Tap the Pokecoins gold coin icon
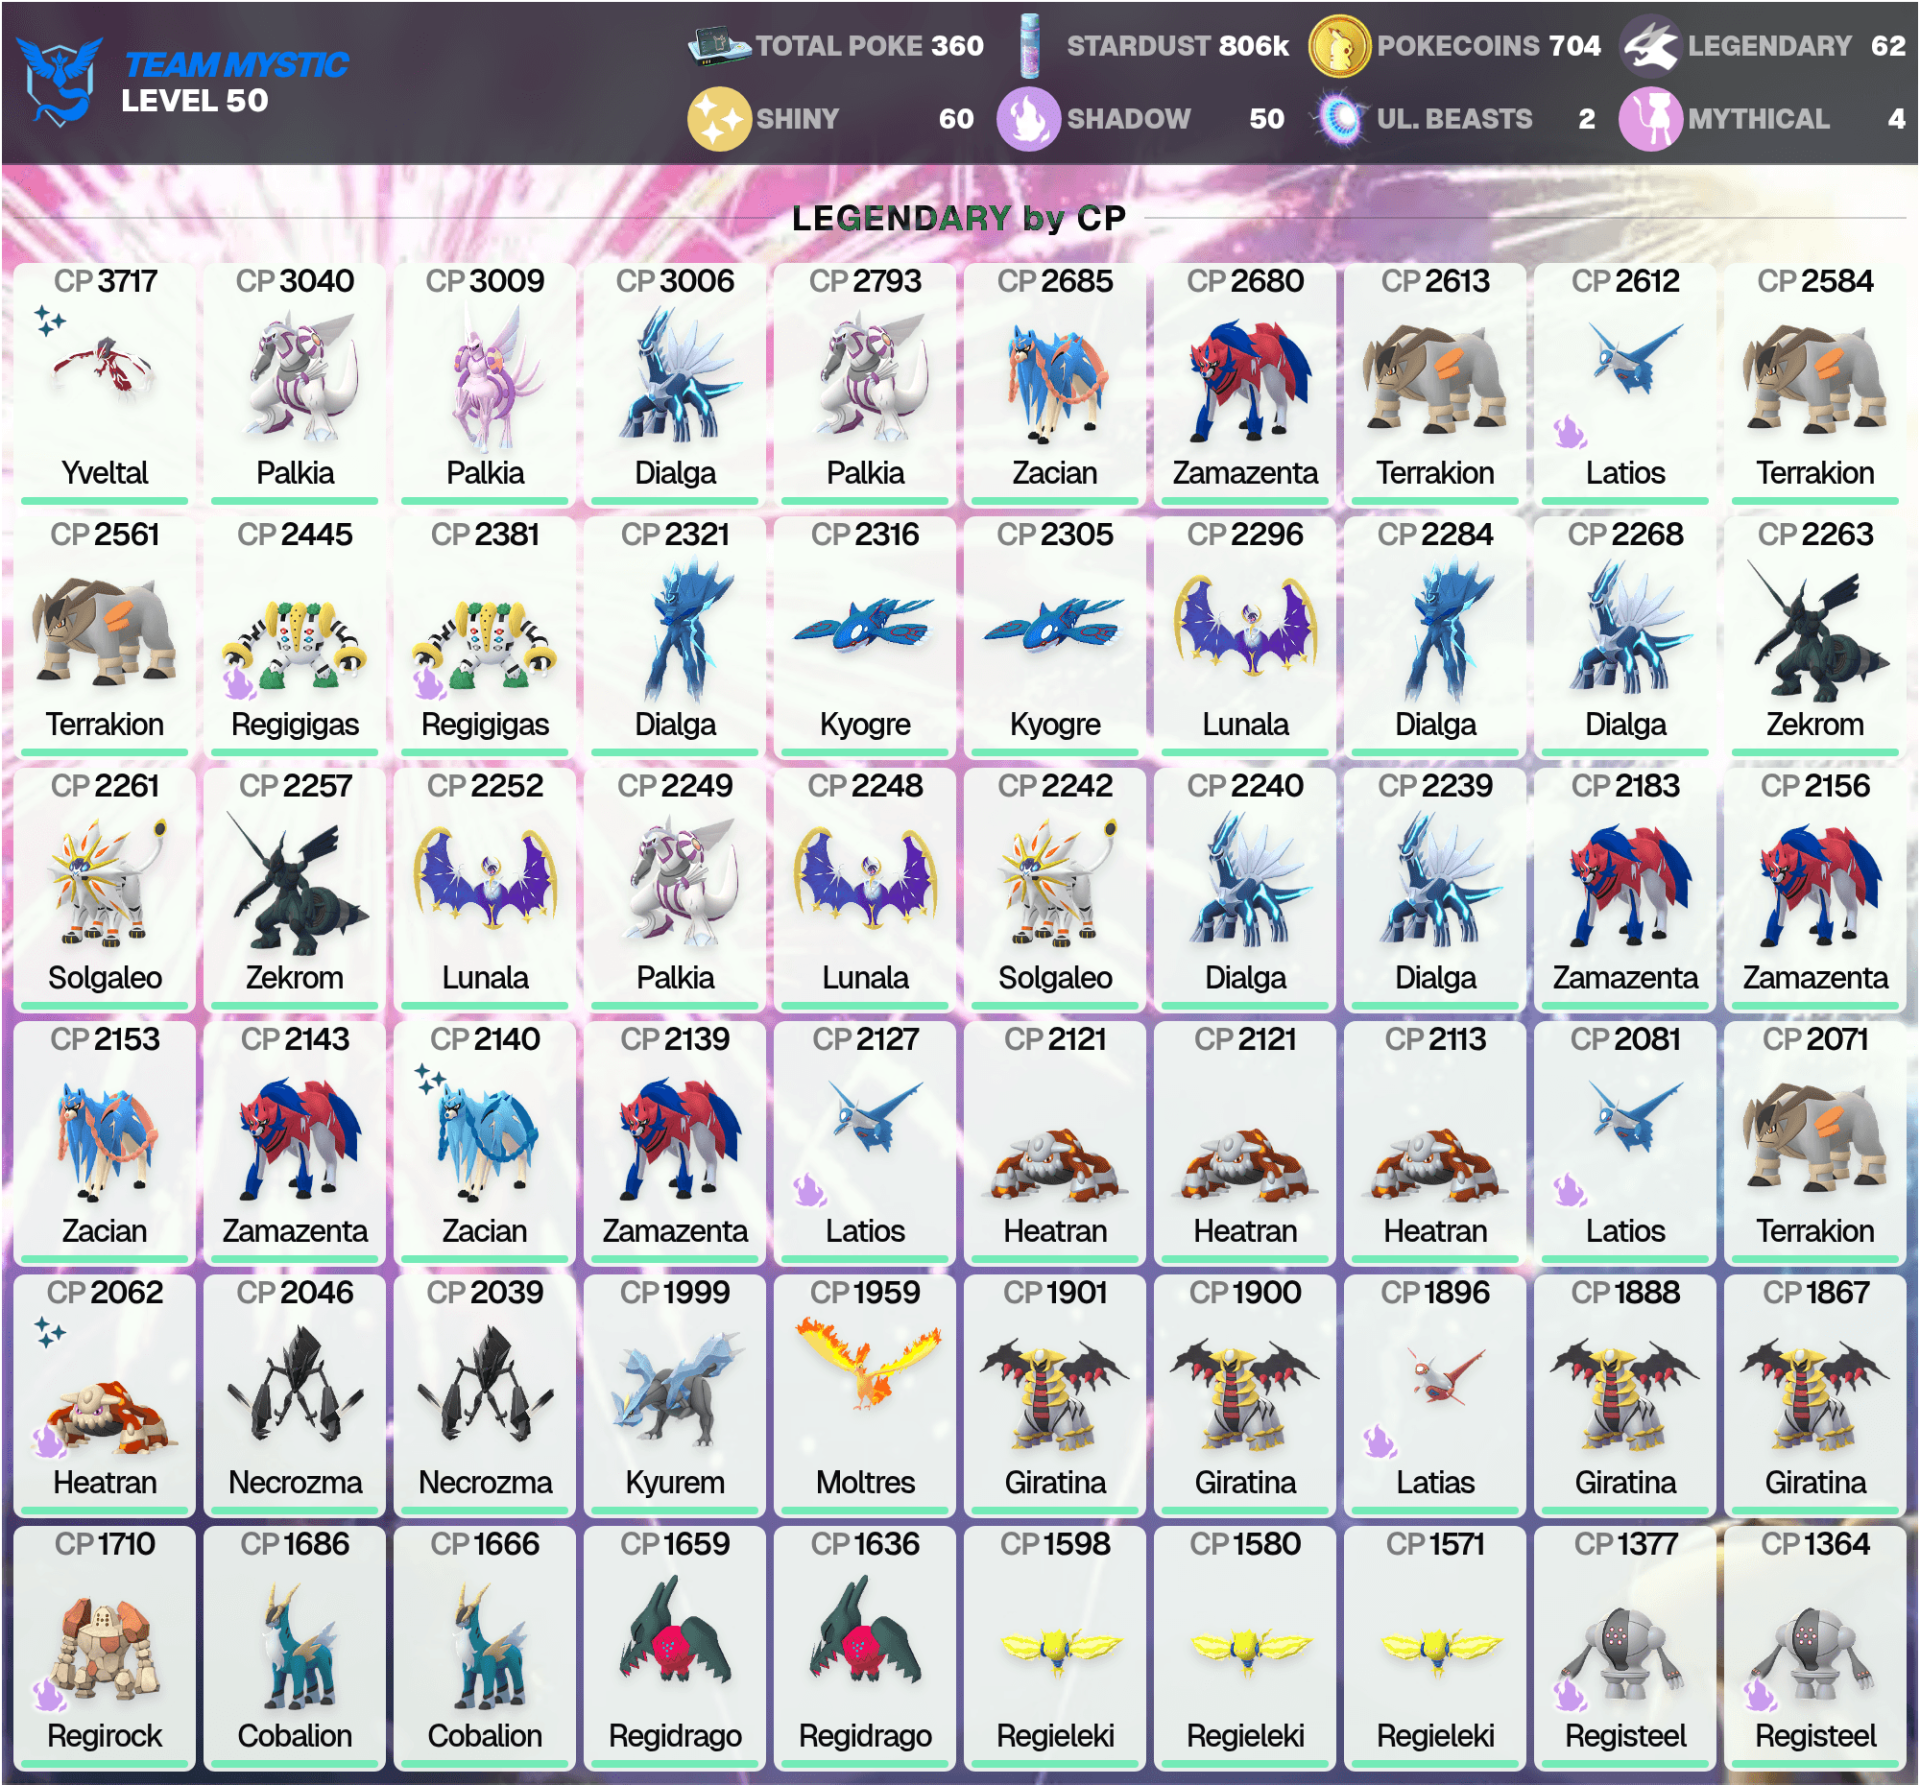The width and height of the screenshot is (1920, 1785). click(x=1339, y=46)
